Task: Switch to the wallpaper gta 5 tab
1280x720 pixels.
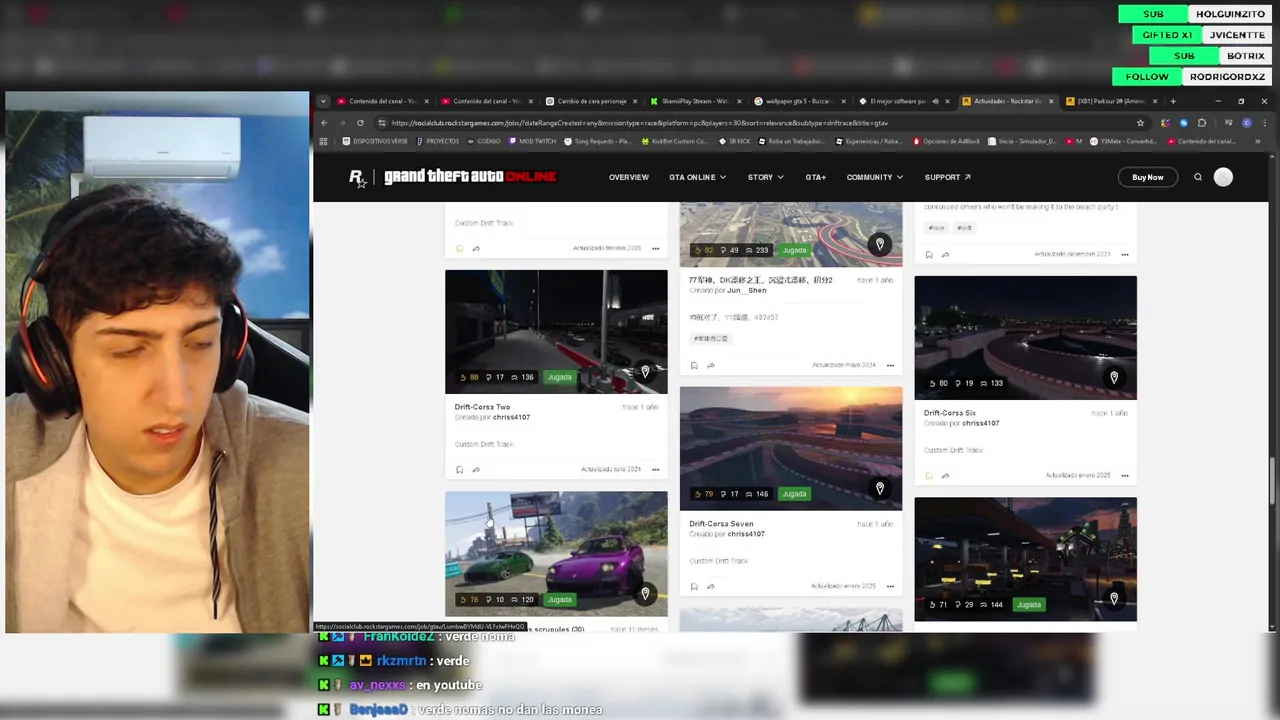Action: click(798, 101)
